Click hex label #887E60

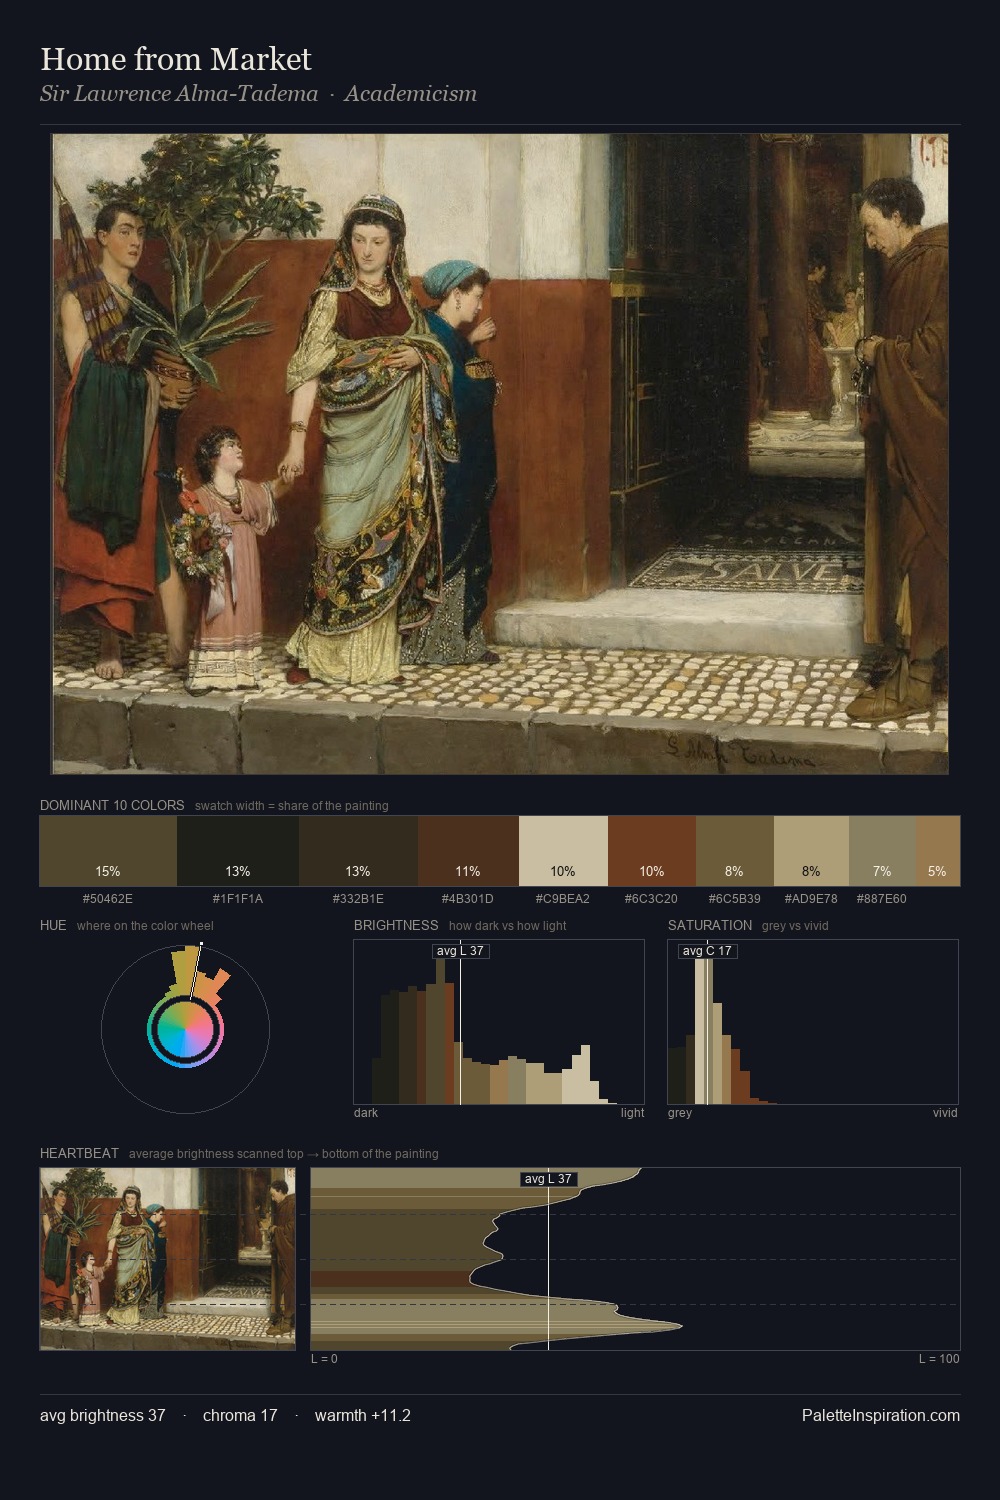tap(882, 899)
